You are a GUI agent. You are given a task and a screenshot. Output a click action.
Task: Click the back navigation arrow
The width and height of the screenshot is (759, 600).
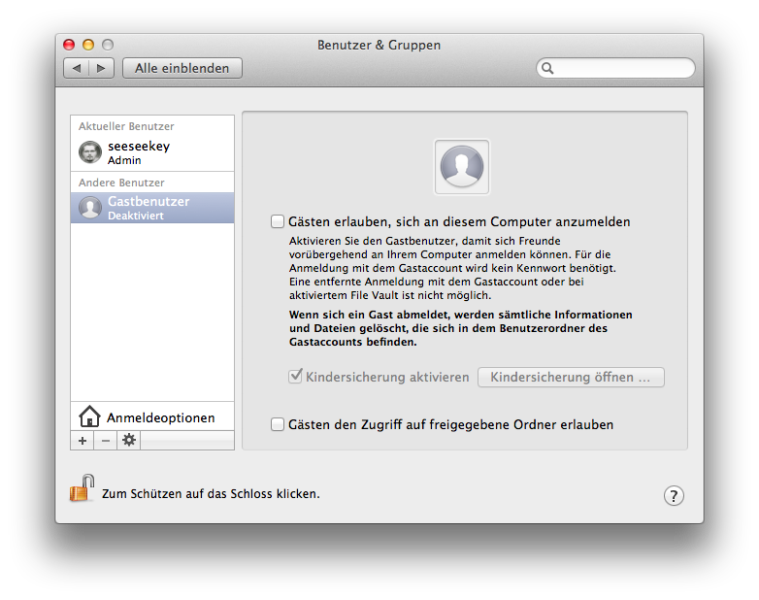(76, 68)
